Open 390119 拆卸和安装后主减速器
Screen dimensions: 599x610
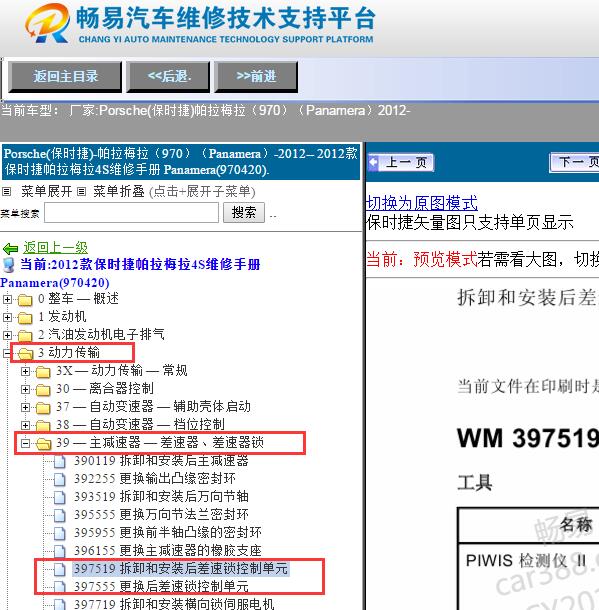point(161,461)
